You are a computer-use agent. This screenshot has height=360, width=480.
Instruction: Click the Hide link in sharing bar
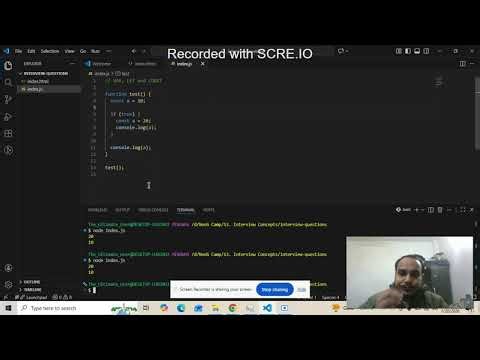[x=302, y=290]
